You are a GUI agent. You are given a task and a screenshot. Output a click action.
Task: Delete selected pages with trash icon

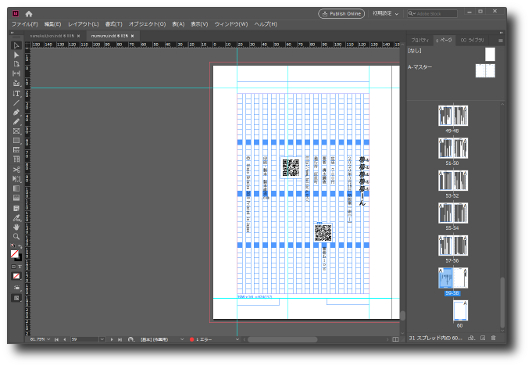(x=493, y=338)
